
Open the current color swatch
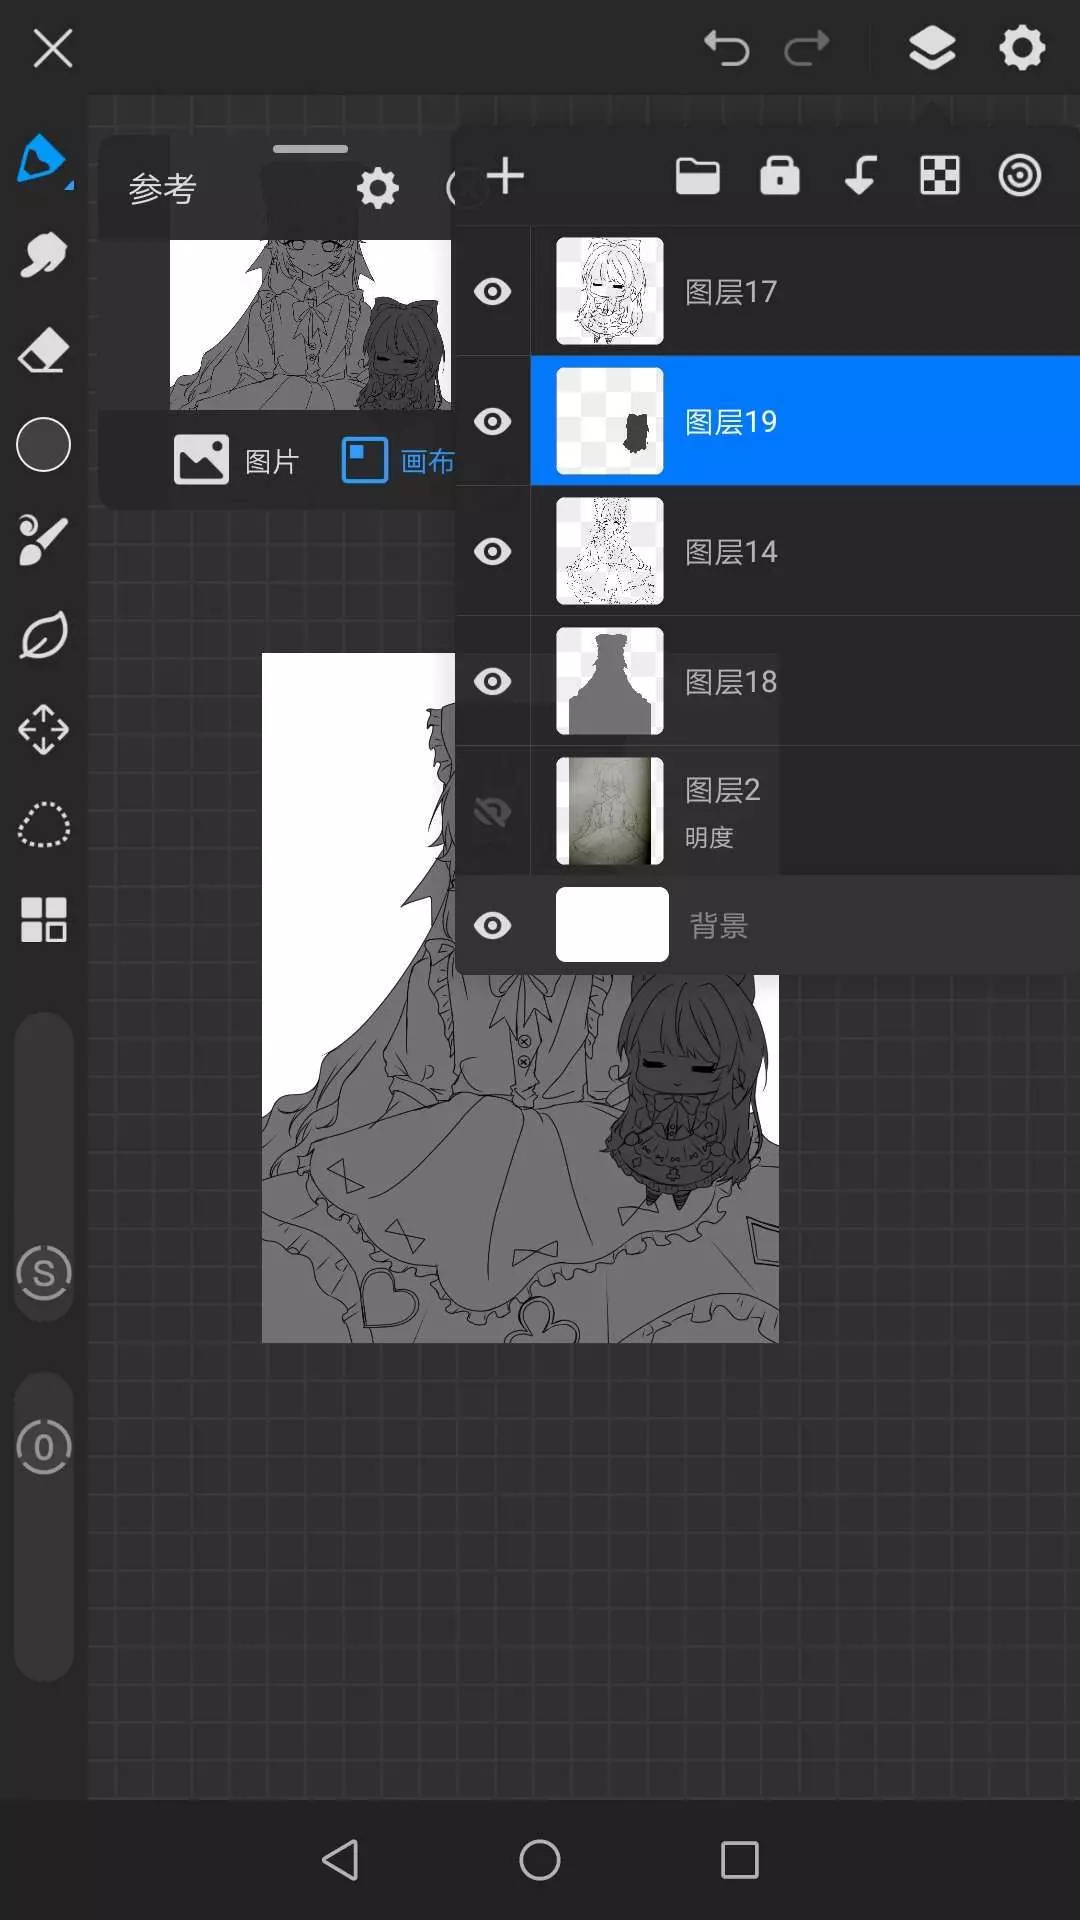(43, 444)
